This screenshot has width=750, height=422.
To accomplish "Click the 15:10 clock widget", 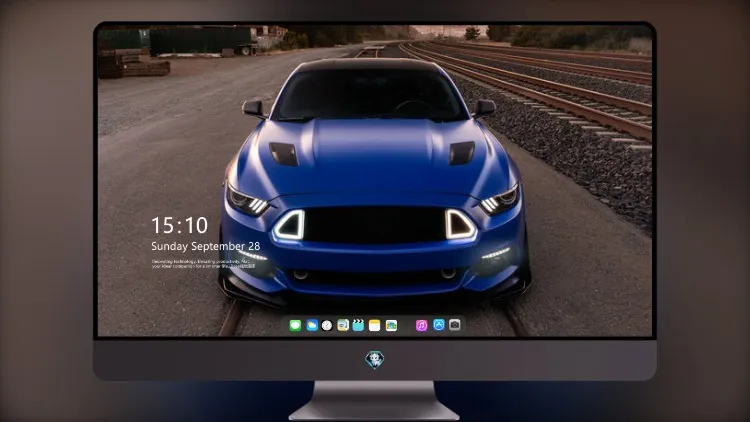I will pyautogui.click(x=179, y=225).
